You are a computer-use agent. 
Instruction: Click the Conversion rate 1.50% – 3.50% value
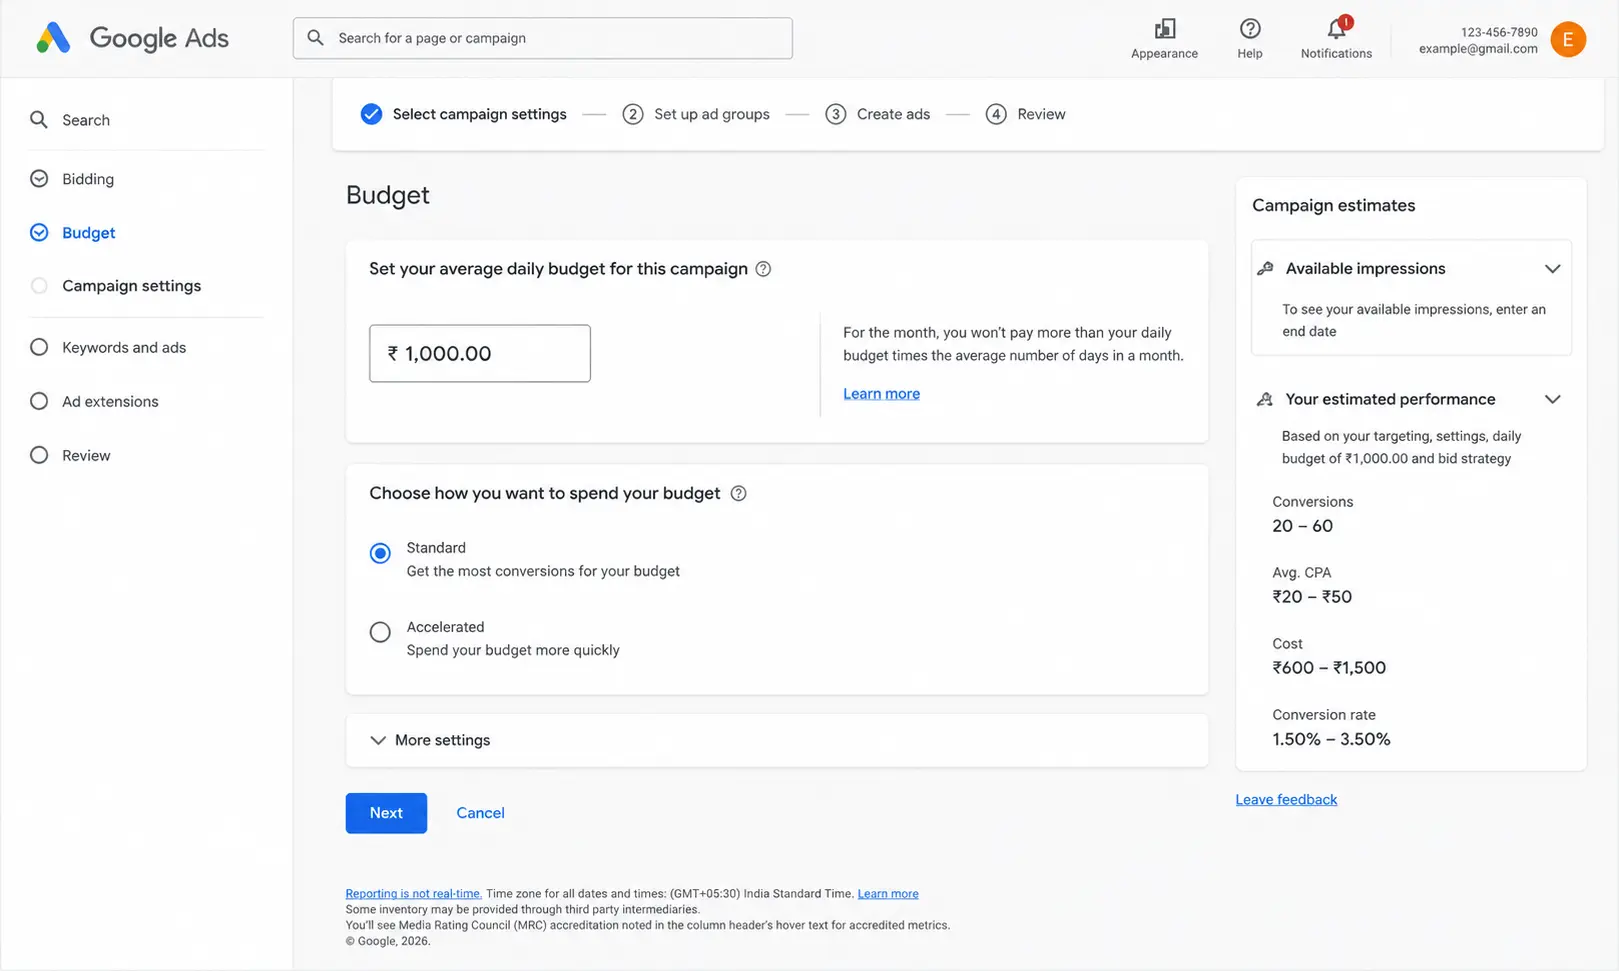(1331, 740)
